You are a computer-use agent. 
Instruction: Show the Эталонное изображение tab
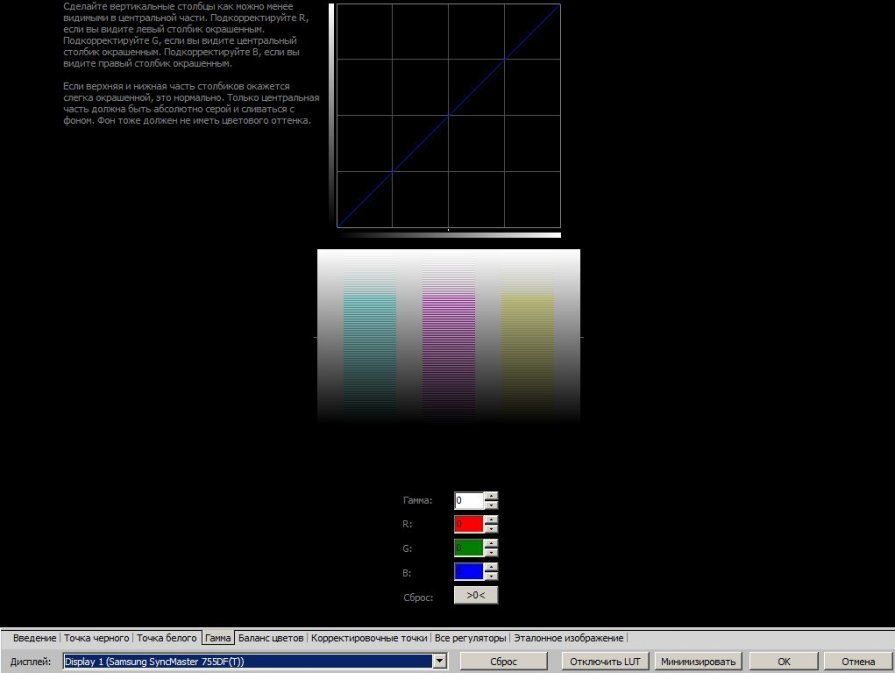pyautogui.click(x=569, y=638)
